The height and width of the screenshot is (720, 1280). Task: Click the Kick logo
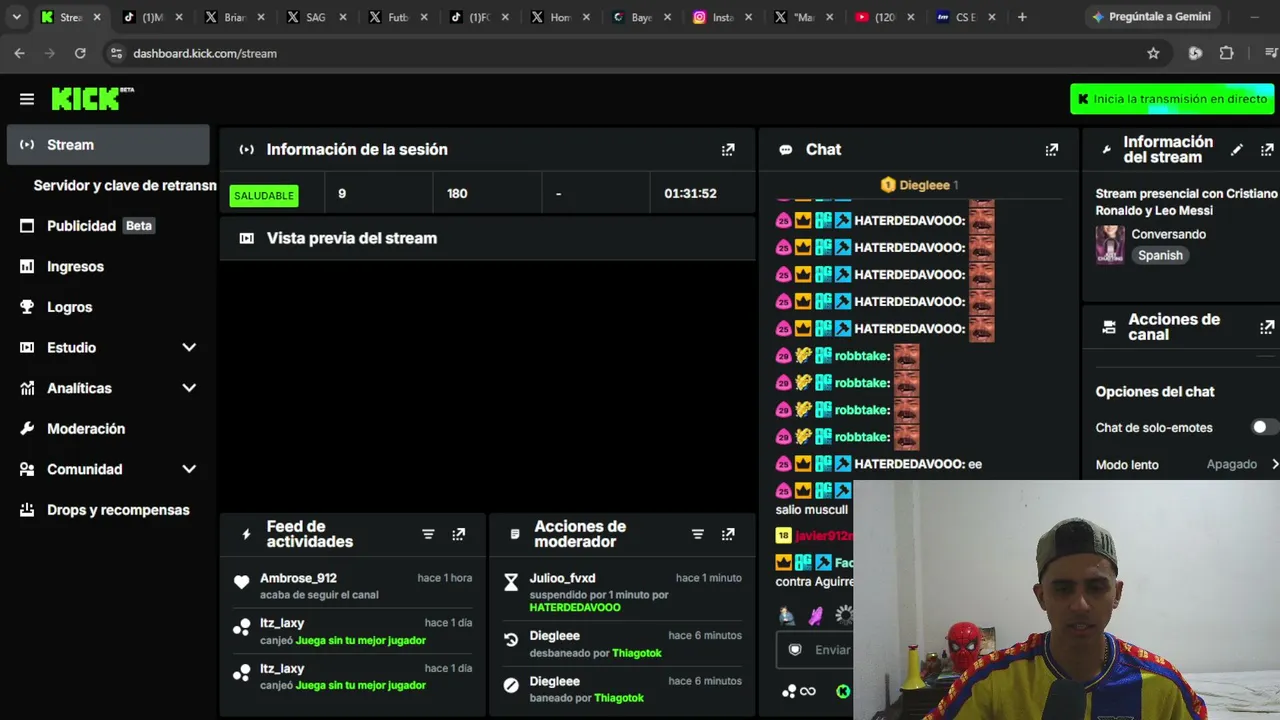click(x=92, y=98)
